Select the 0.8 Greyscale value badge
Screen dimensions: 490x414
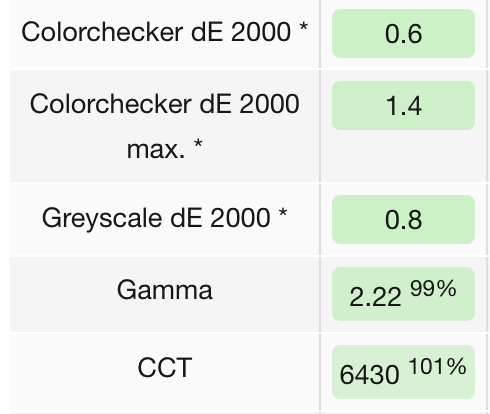click(x=403, y=219)
